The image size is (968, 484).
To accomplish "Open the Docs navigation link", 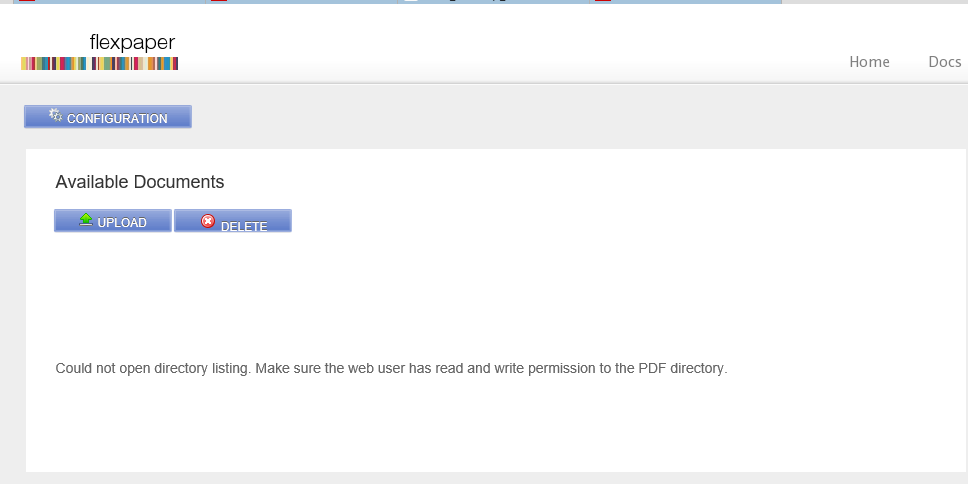I will [945, 62].
